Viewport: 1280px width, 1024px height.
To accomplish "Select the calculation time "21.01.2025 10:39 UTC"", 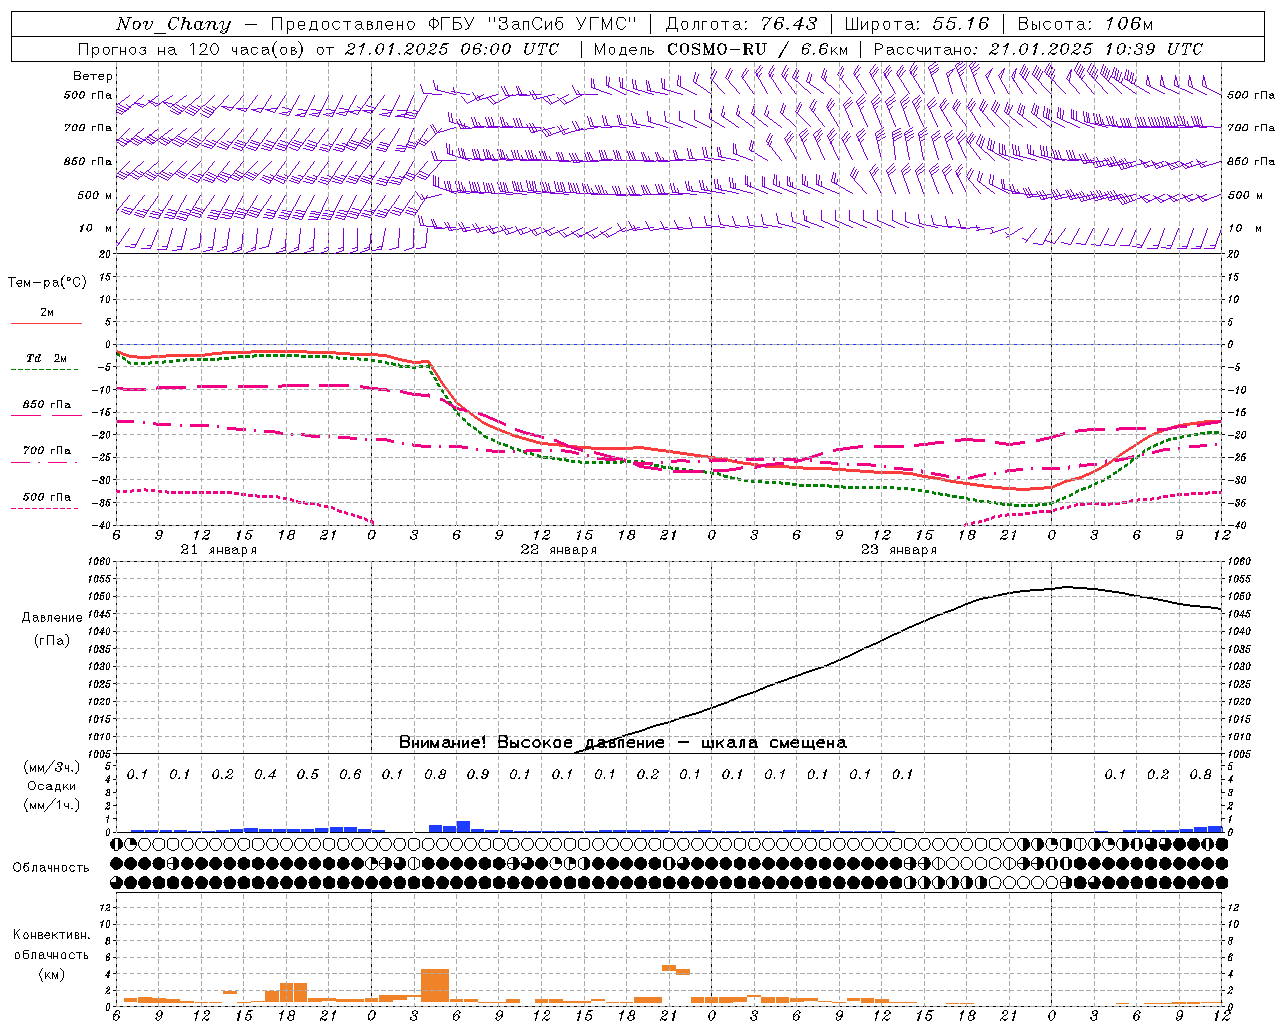I will click(x=1096, y=49).
